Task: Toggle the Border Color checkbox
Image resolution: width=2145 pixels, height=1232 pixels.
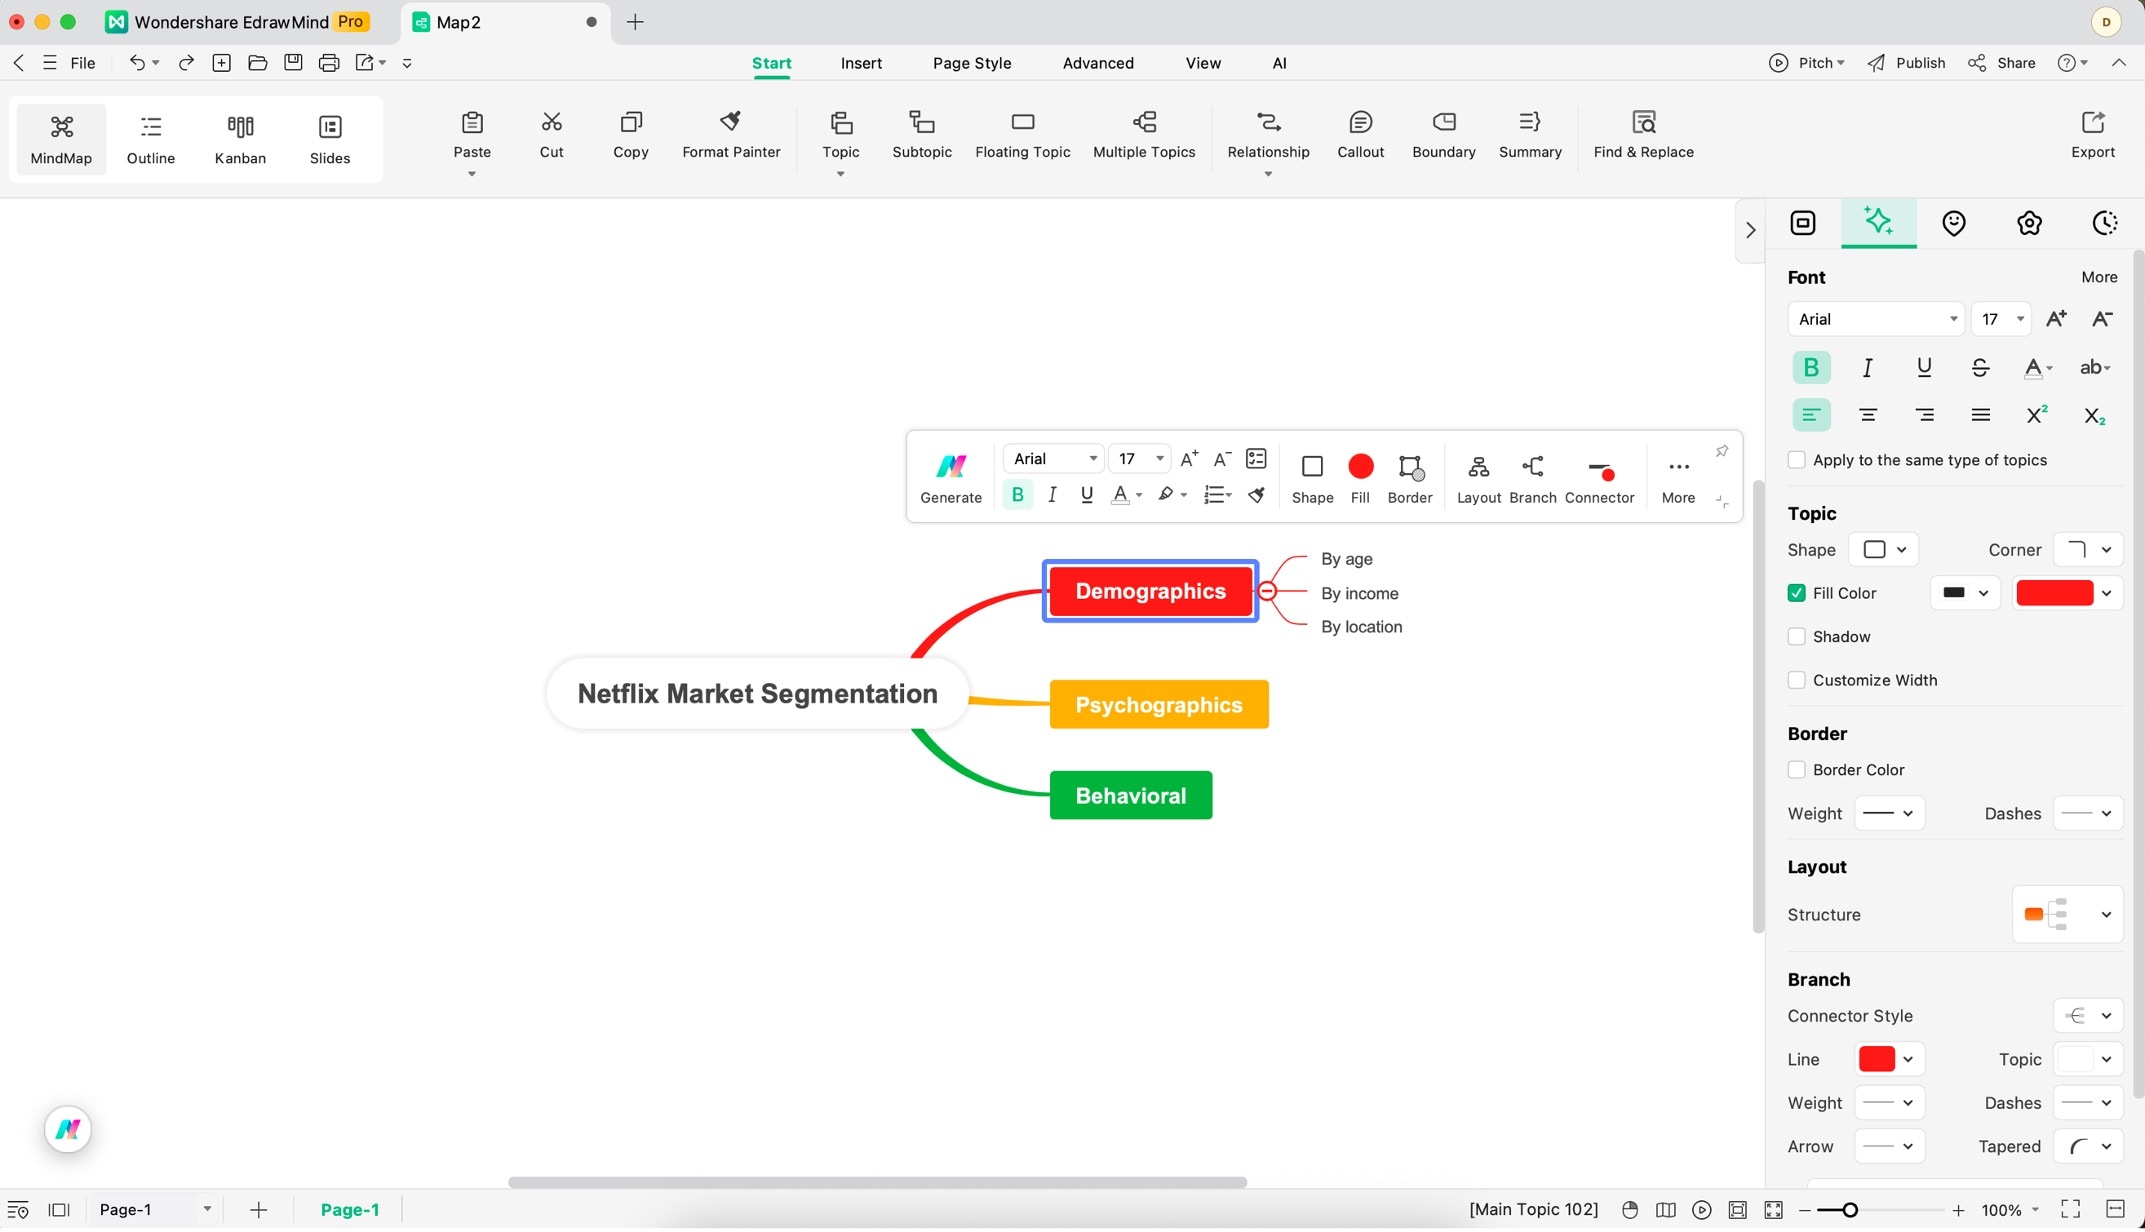Action: click(x=1797, y=770)
